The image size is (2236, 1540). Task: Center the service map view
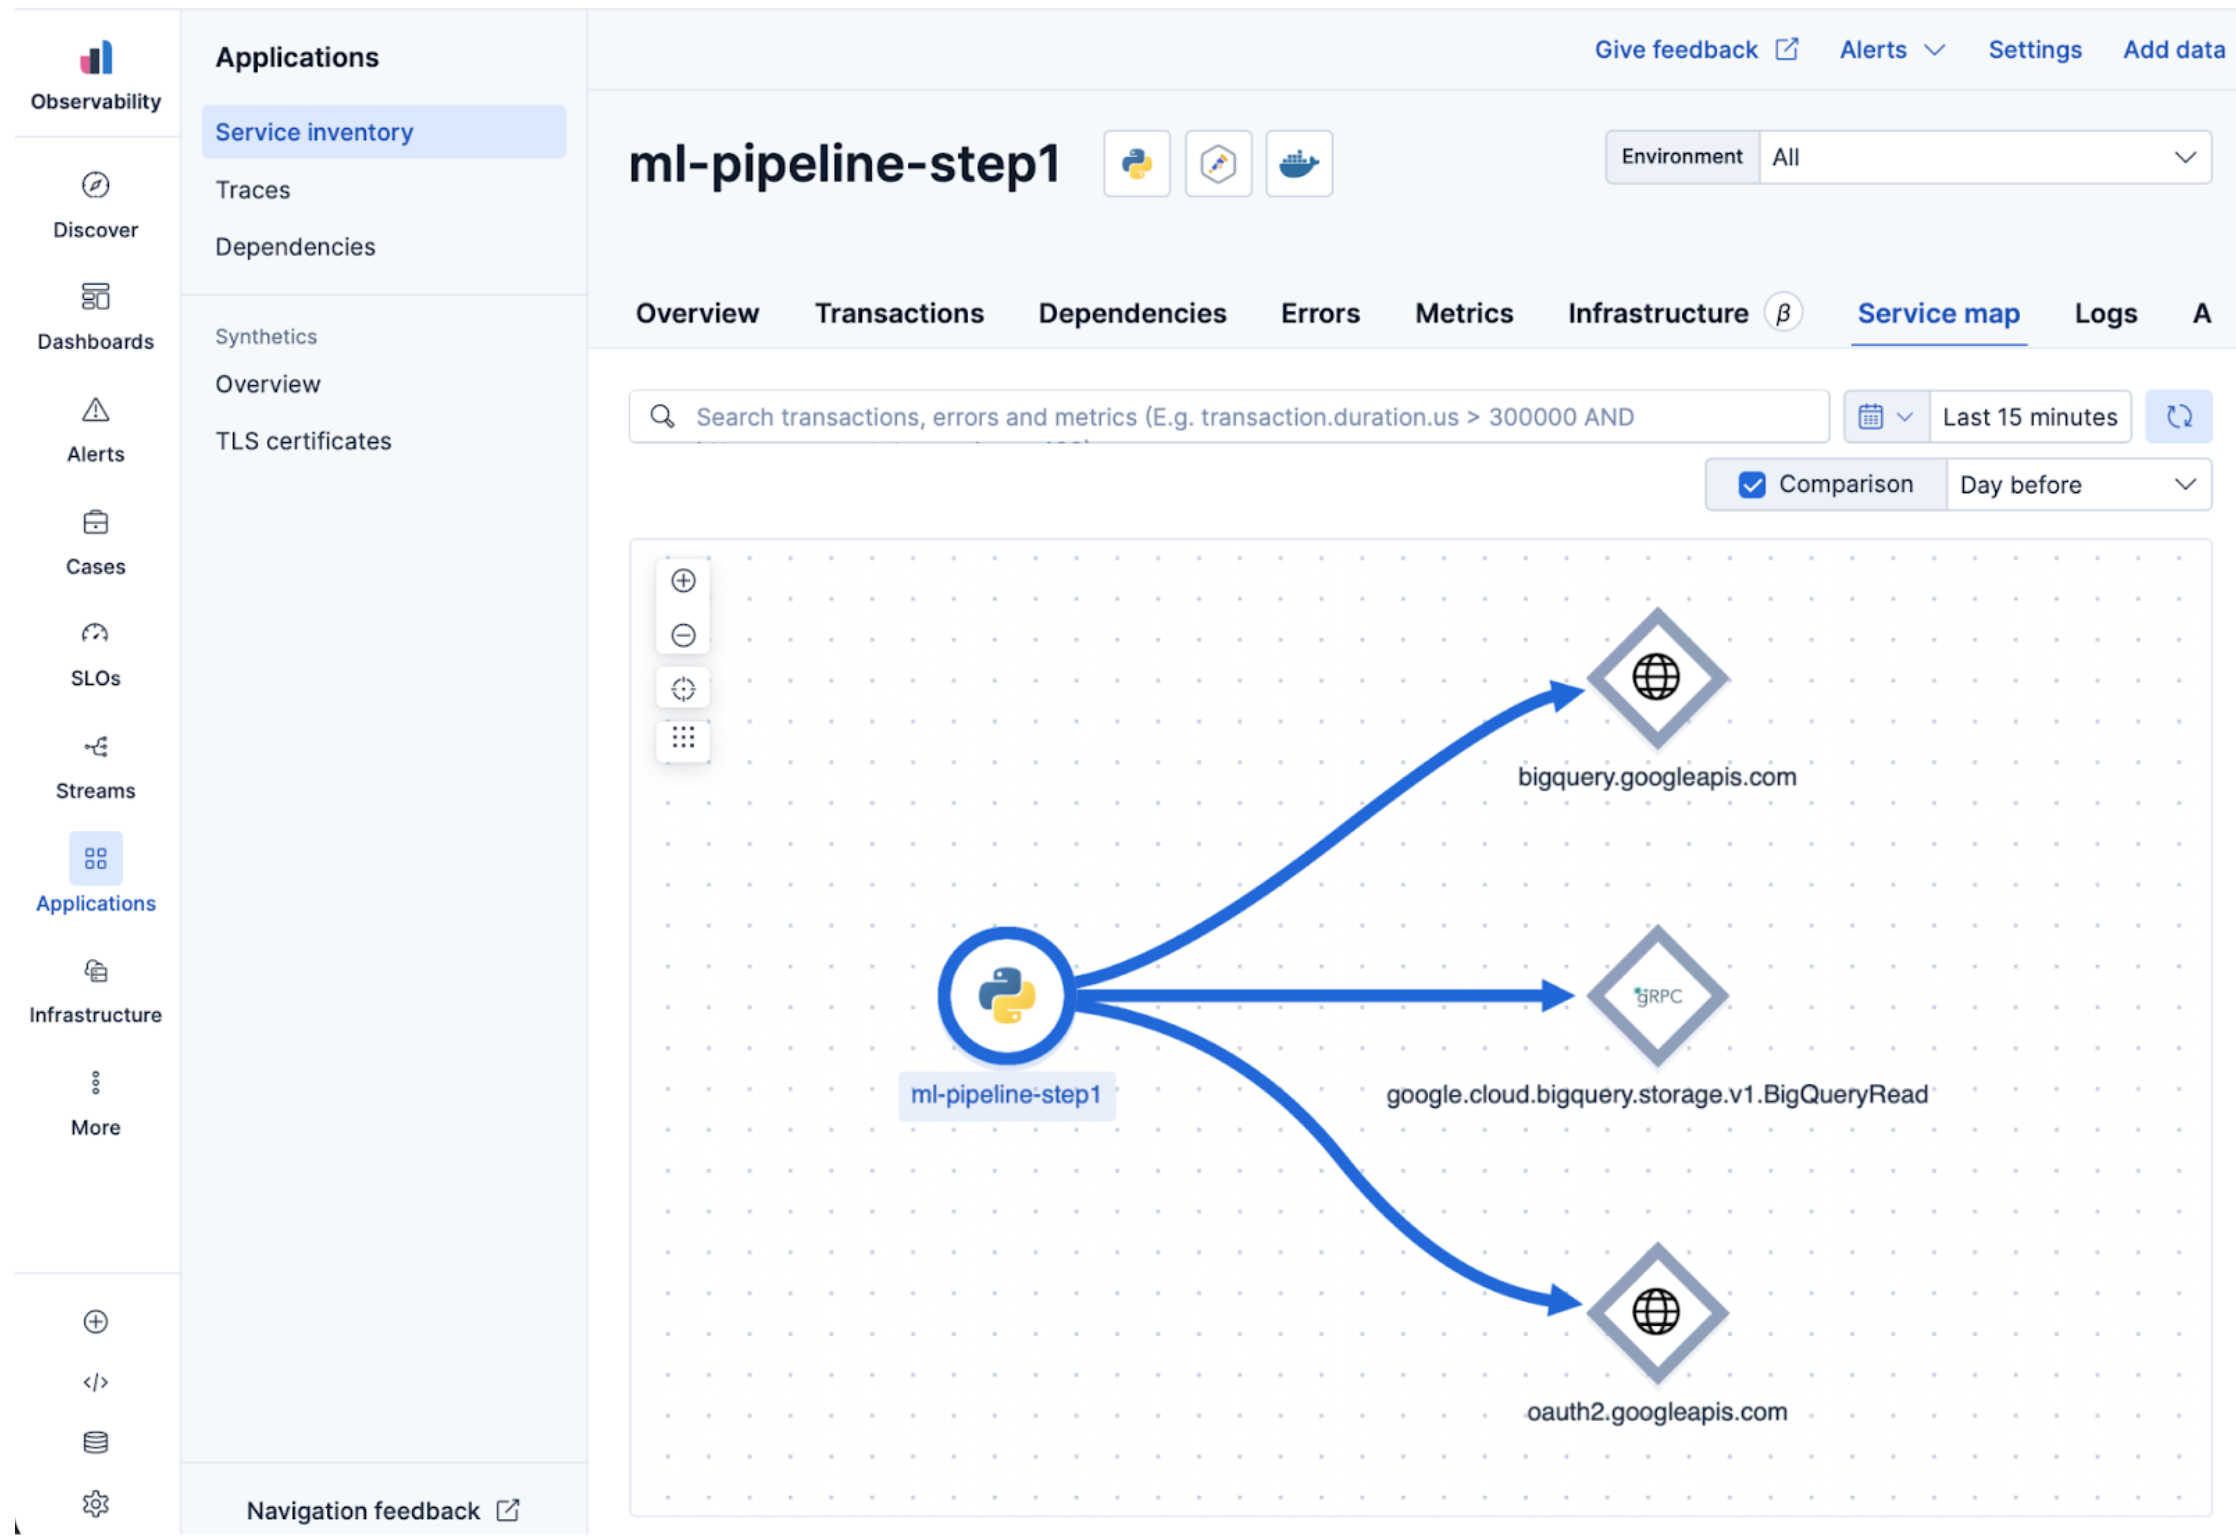click(683, 689)
